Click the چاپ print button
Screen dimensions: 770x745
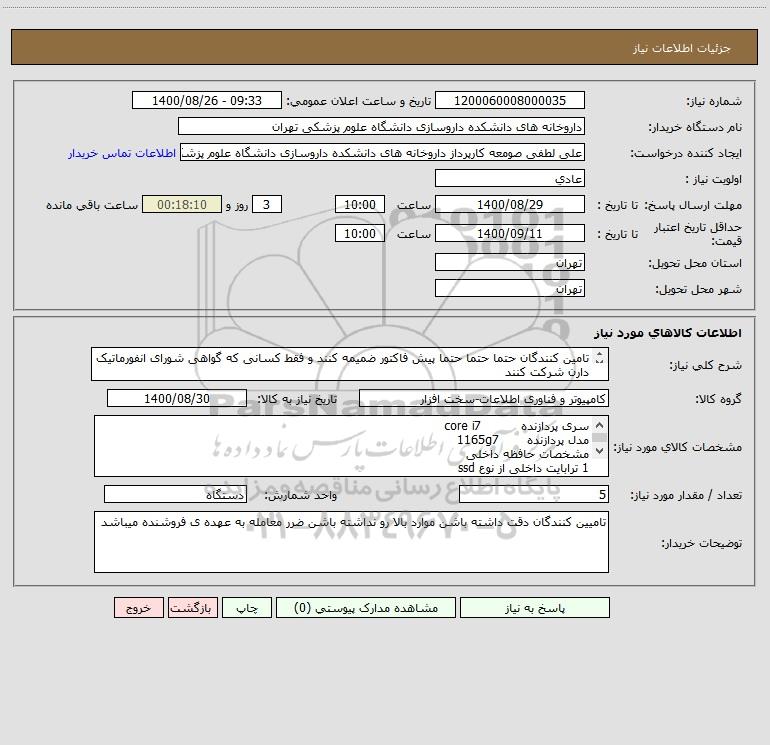[x=247, y=608]
